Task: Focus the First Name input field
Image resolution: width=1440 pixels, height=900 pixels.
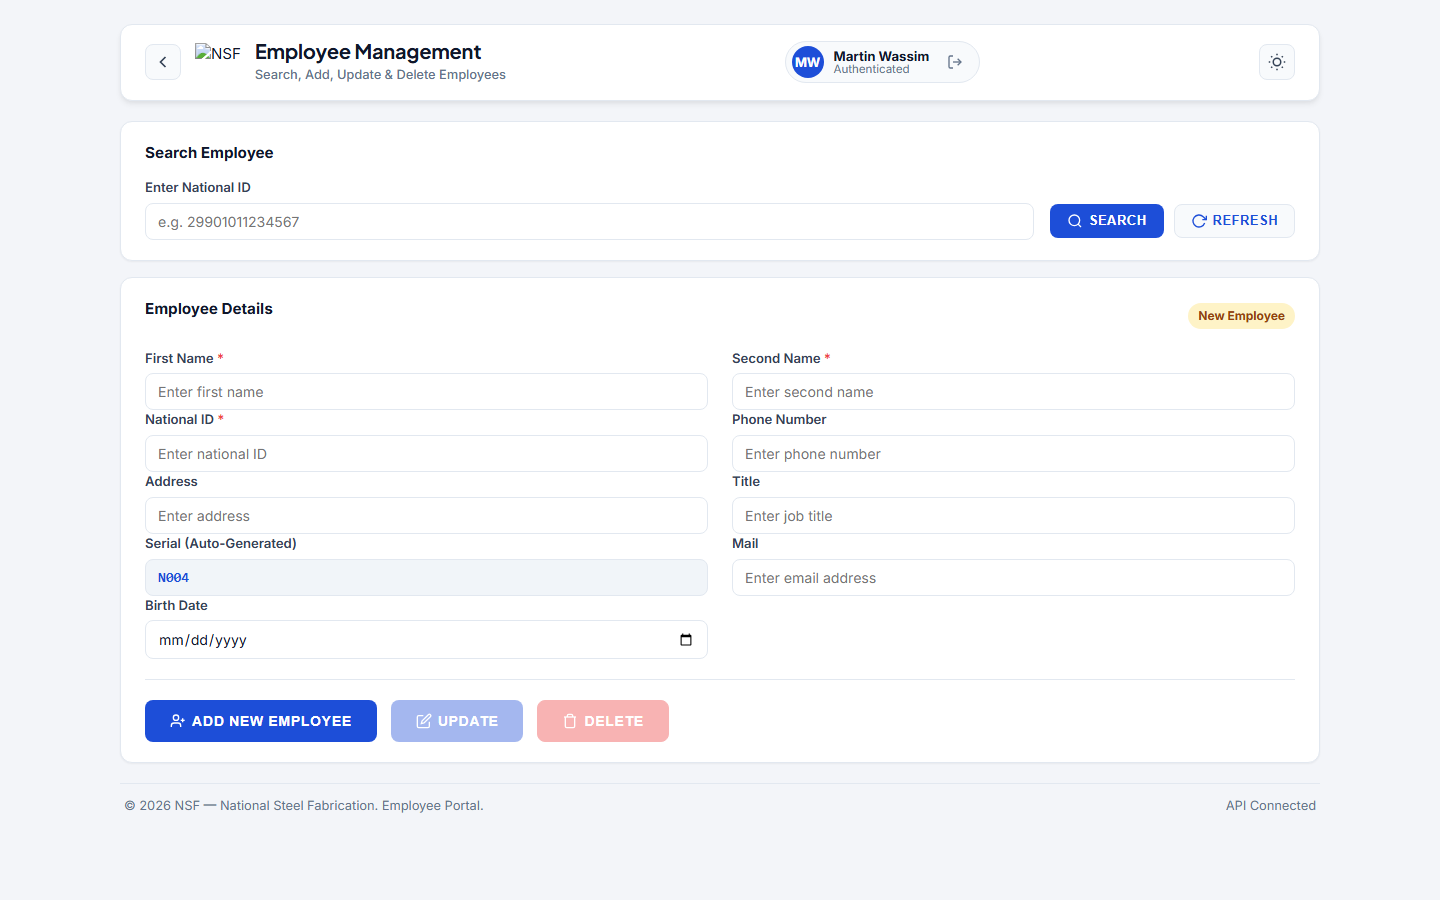Action: click(426, 392)
